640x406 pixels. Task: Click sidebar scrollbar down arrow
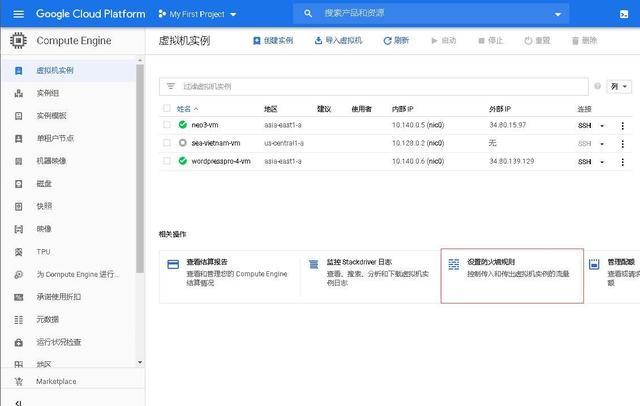coord(140,362)
